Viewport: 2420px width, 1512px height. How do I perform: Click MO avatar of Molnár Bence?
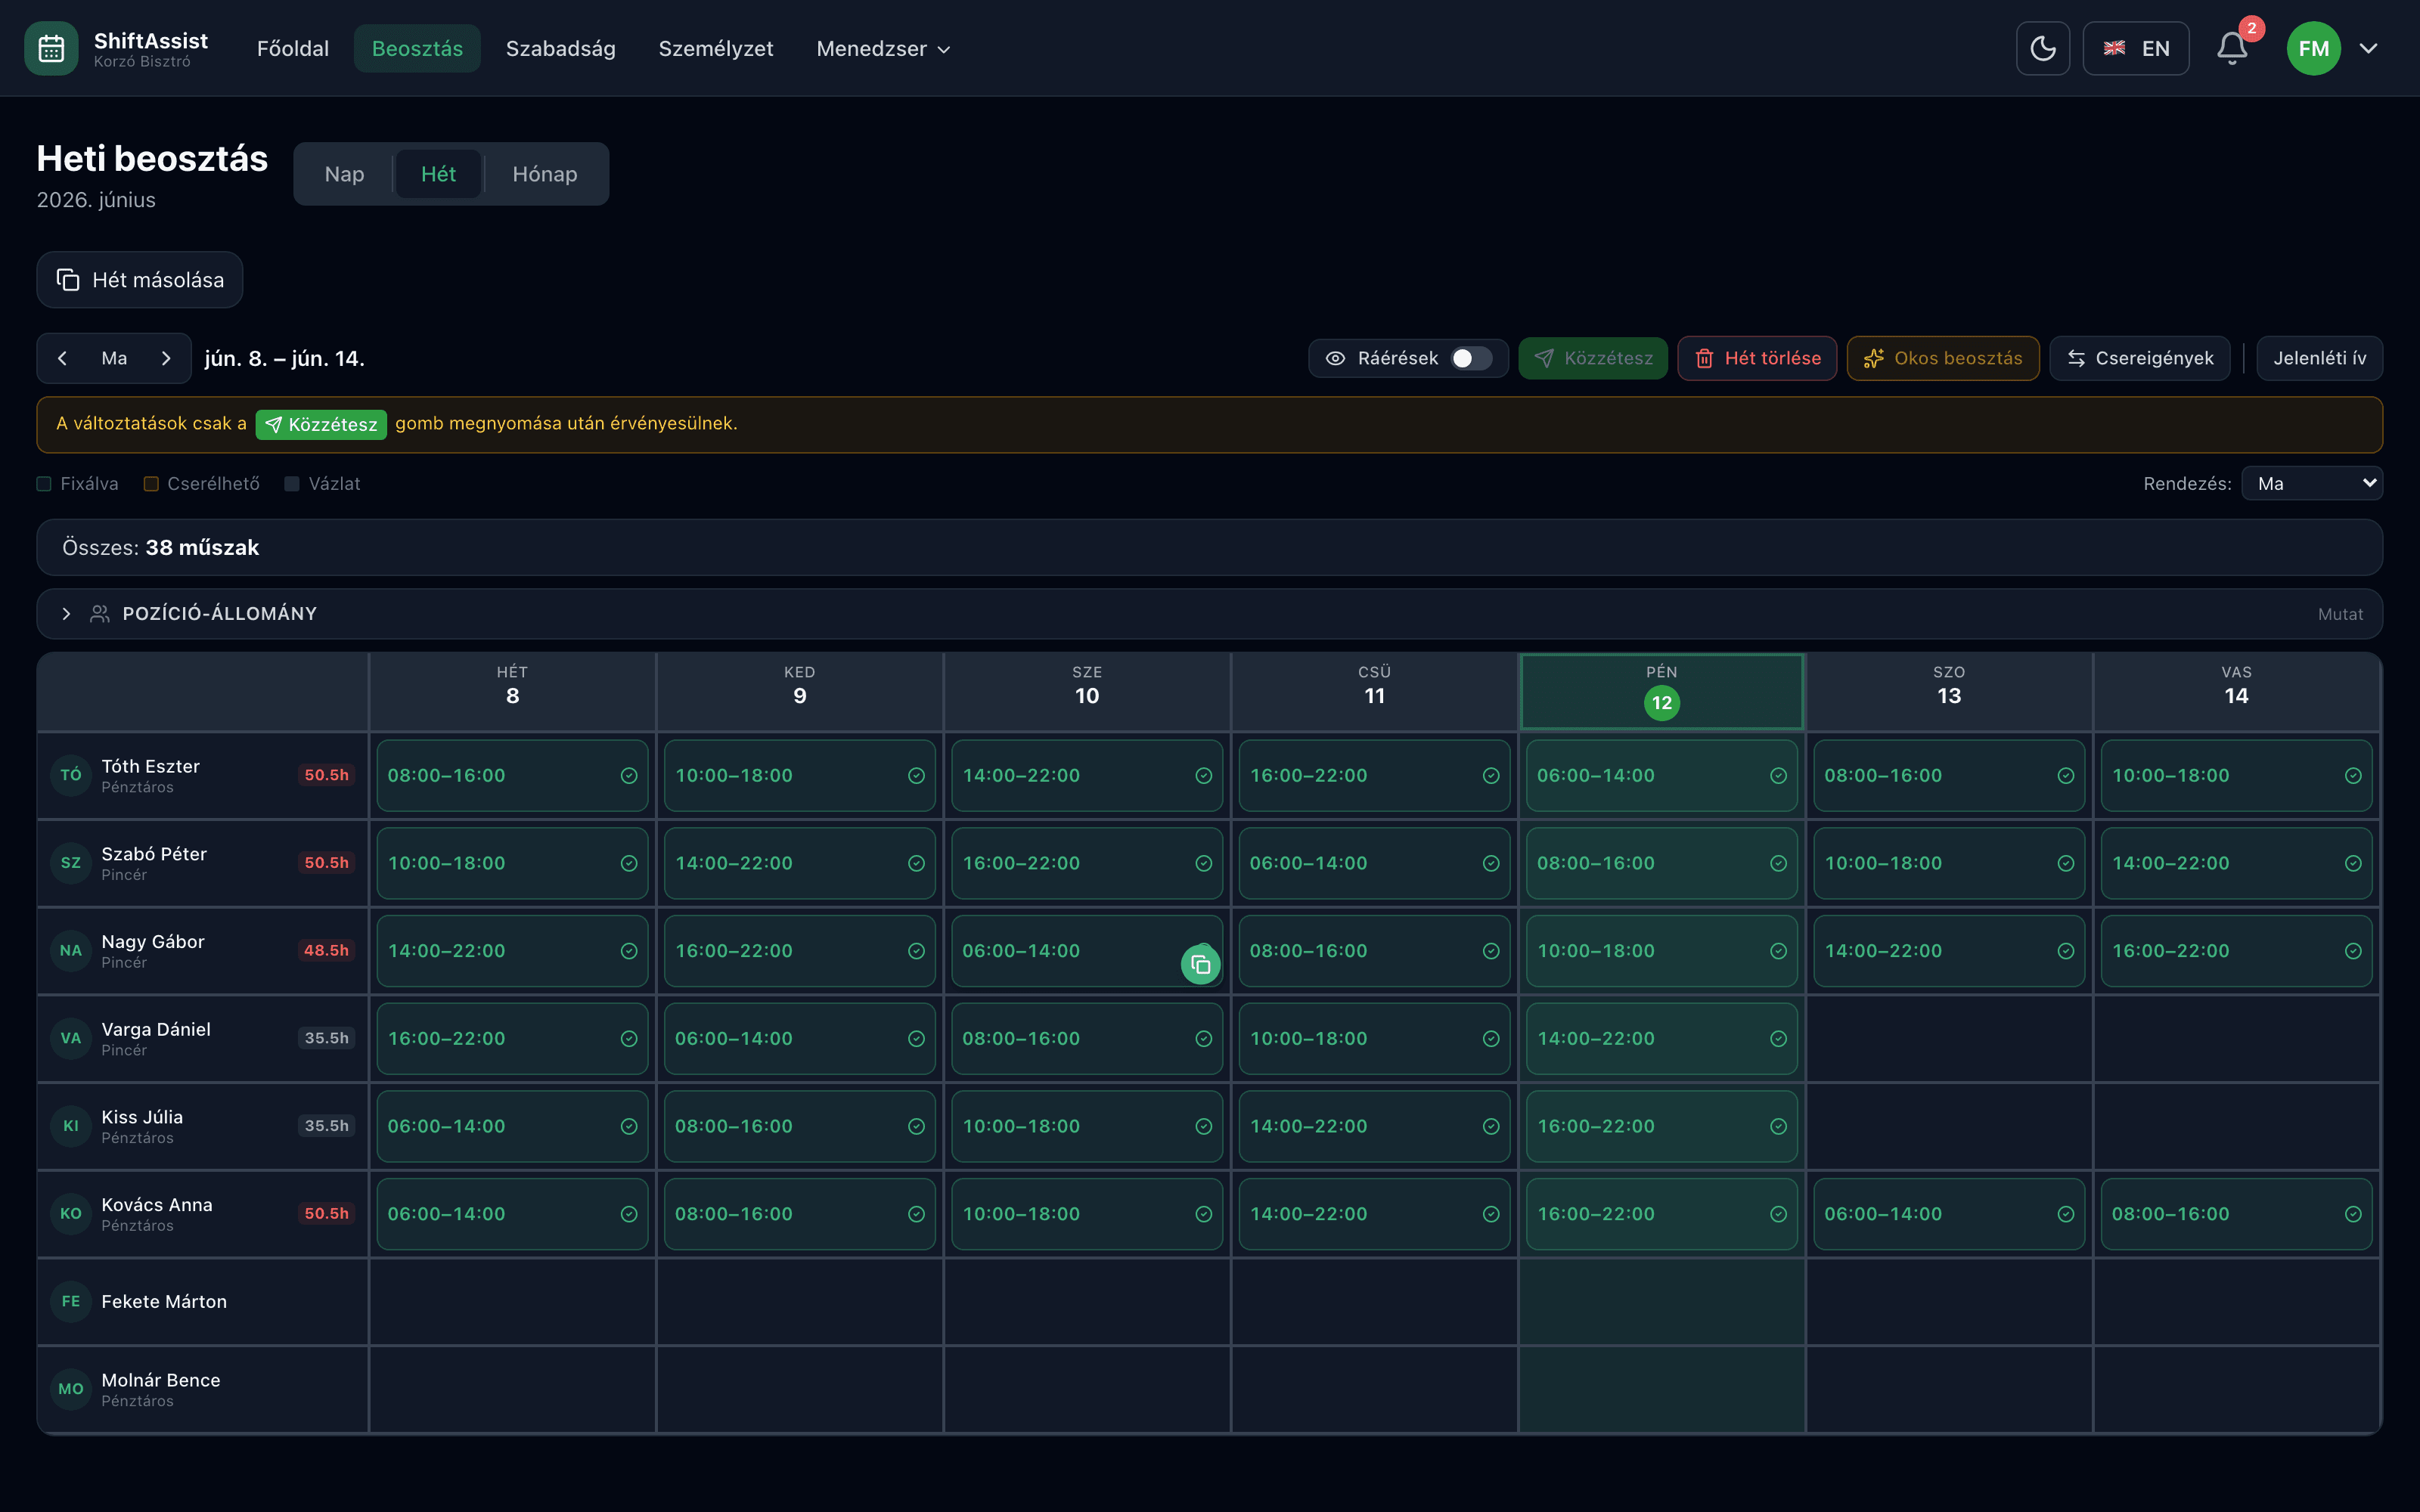71,1389
